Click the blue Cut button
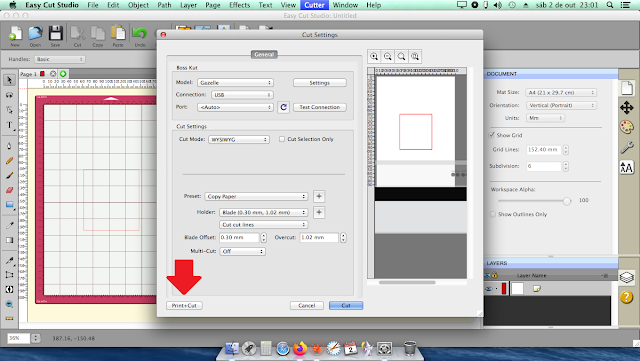640x361 pixels. pyautogui.click(x=346, y=305)
